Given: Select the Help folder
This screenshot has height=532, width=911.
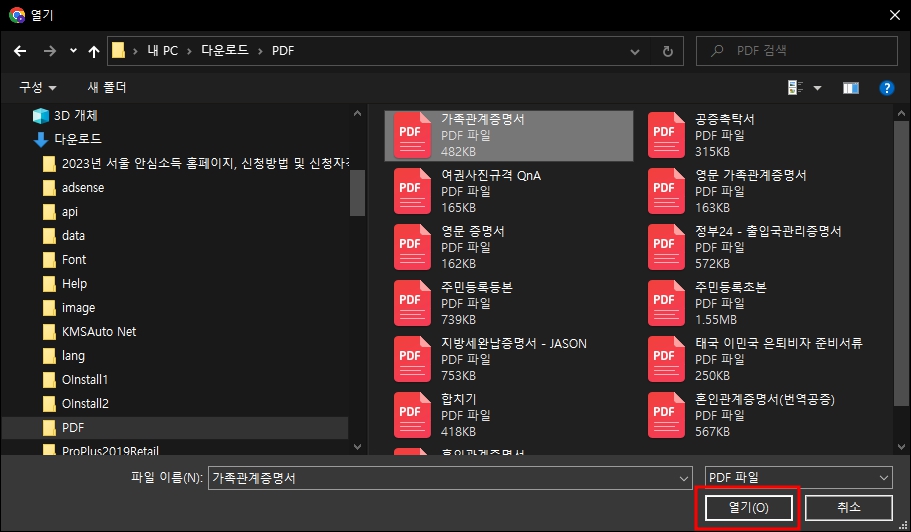Looking at the screenshot, I should 74,283.
